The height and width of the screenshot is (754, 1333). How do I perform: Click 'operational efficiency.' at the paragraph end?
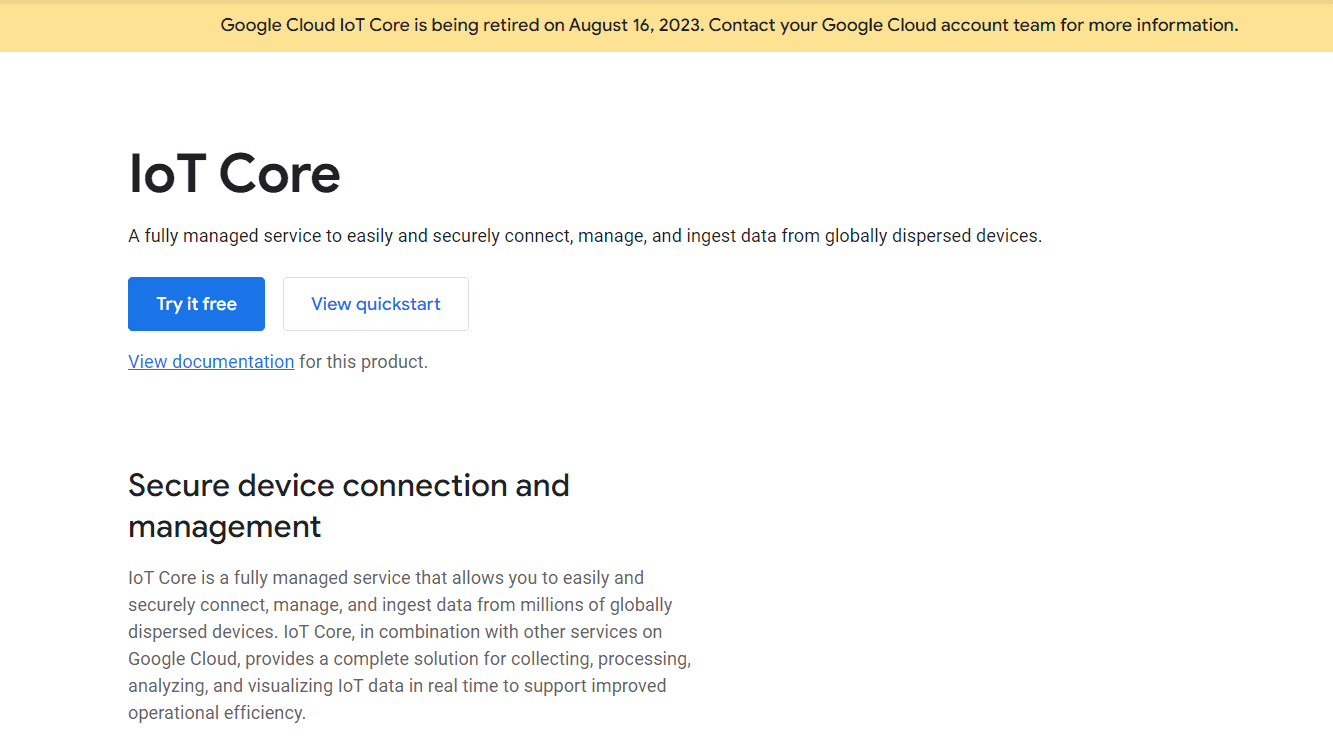217,713
